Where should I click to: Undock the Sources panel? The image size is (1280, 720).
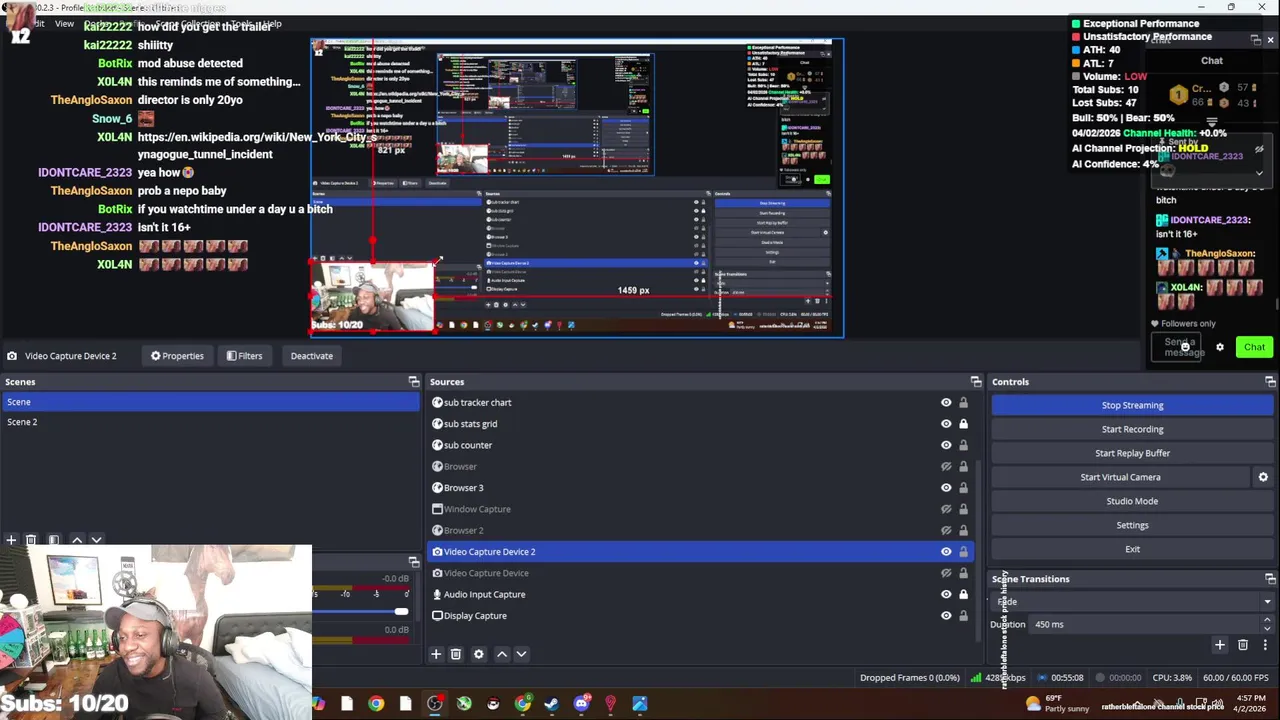click(x=976, y=382)
